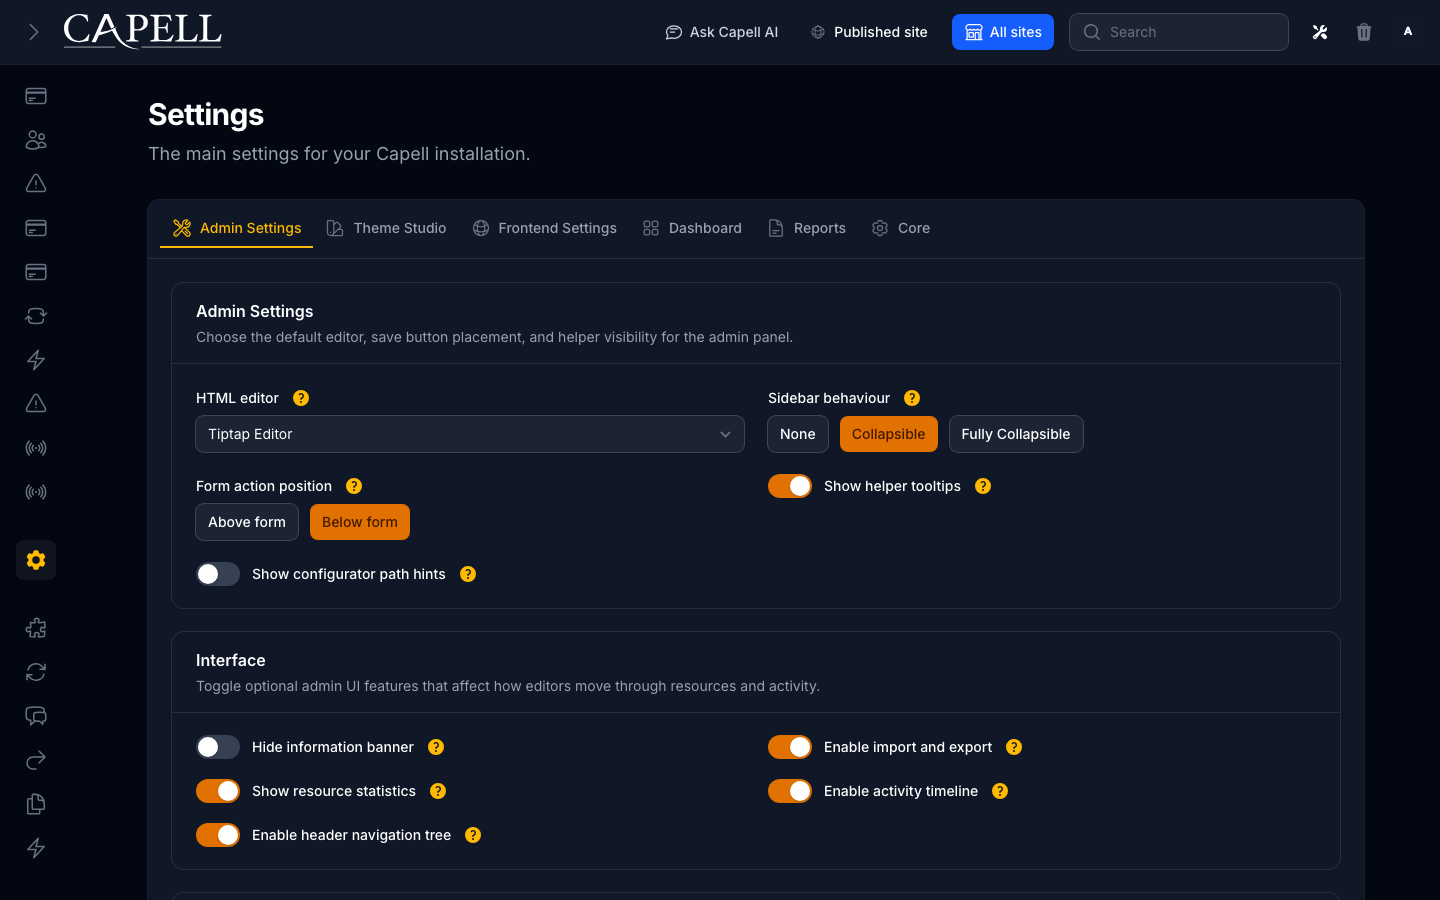Choose Fully Collapsible sidebar behaviour
This screenshot has height=900, width=1440.
tap(1016, 434)
